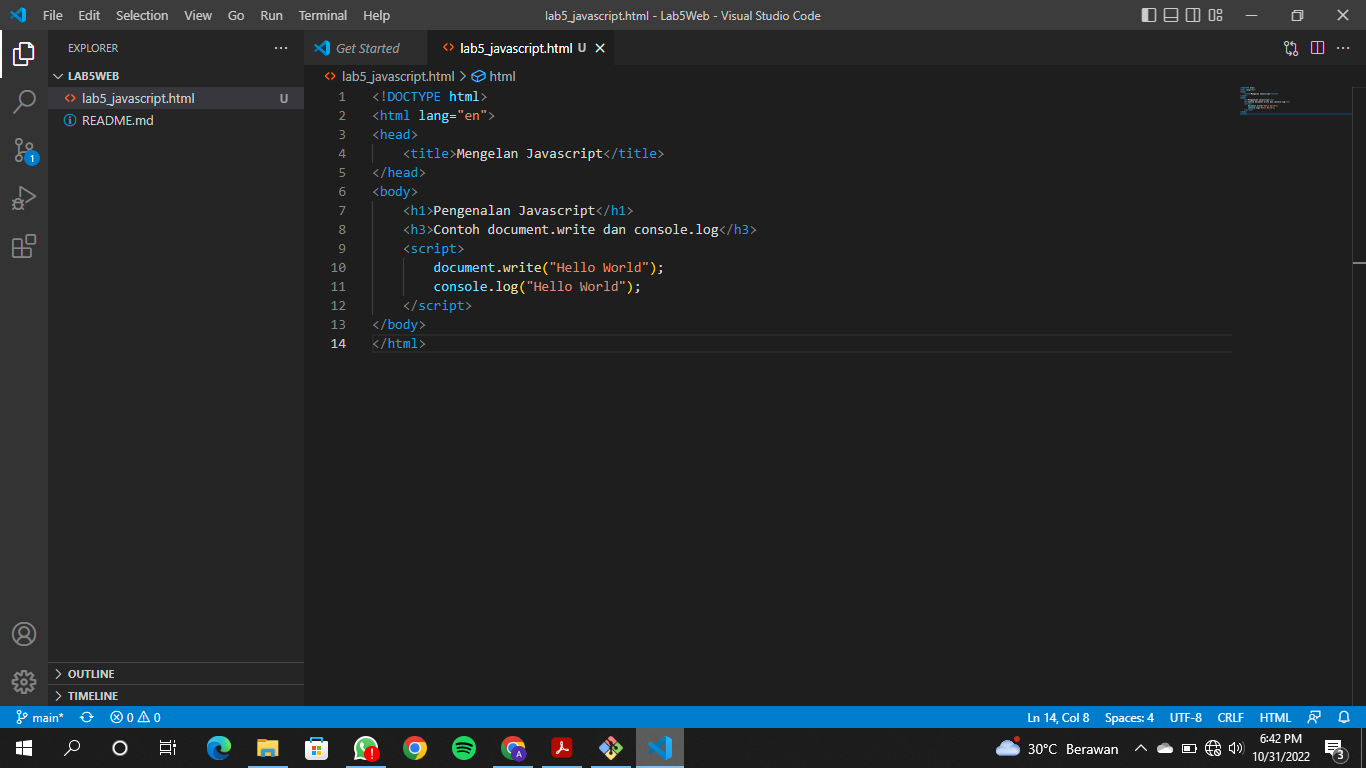Open the Terminal menu
1366x768 pixels.
[323, 15]
